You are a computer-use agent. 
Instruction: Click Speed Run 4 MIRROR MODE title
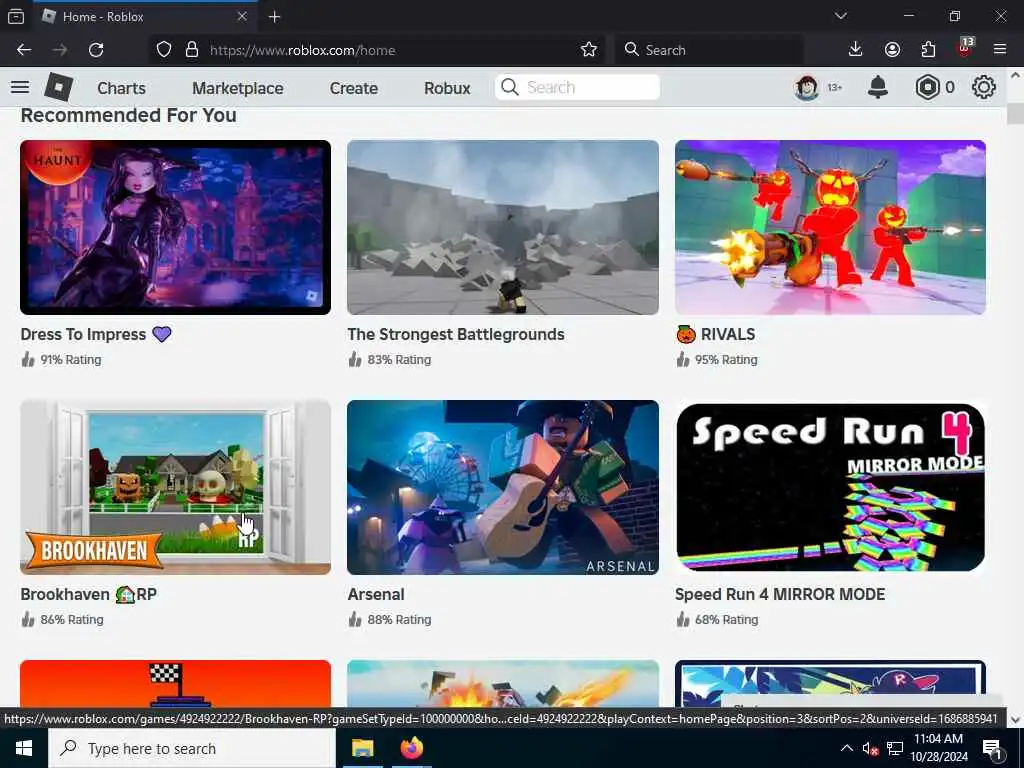click(780, 594)
